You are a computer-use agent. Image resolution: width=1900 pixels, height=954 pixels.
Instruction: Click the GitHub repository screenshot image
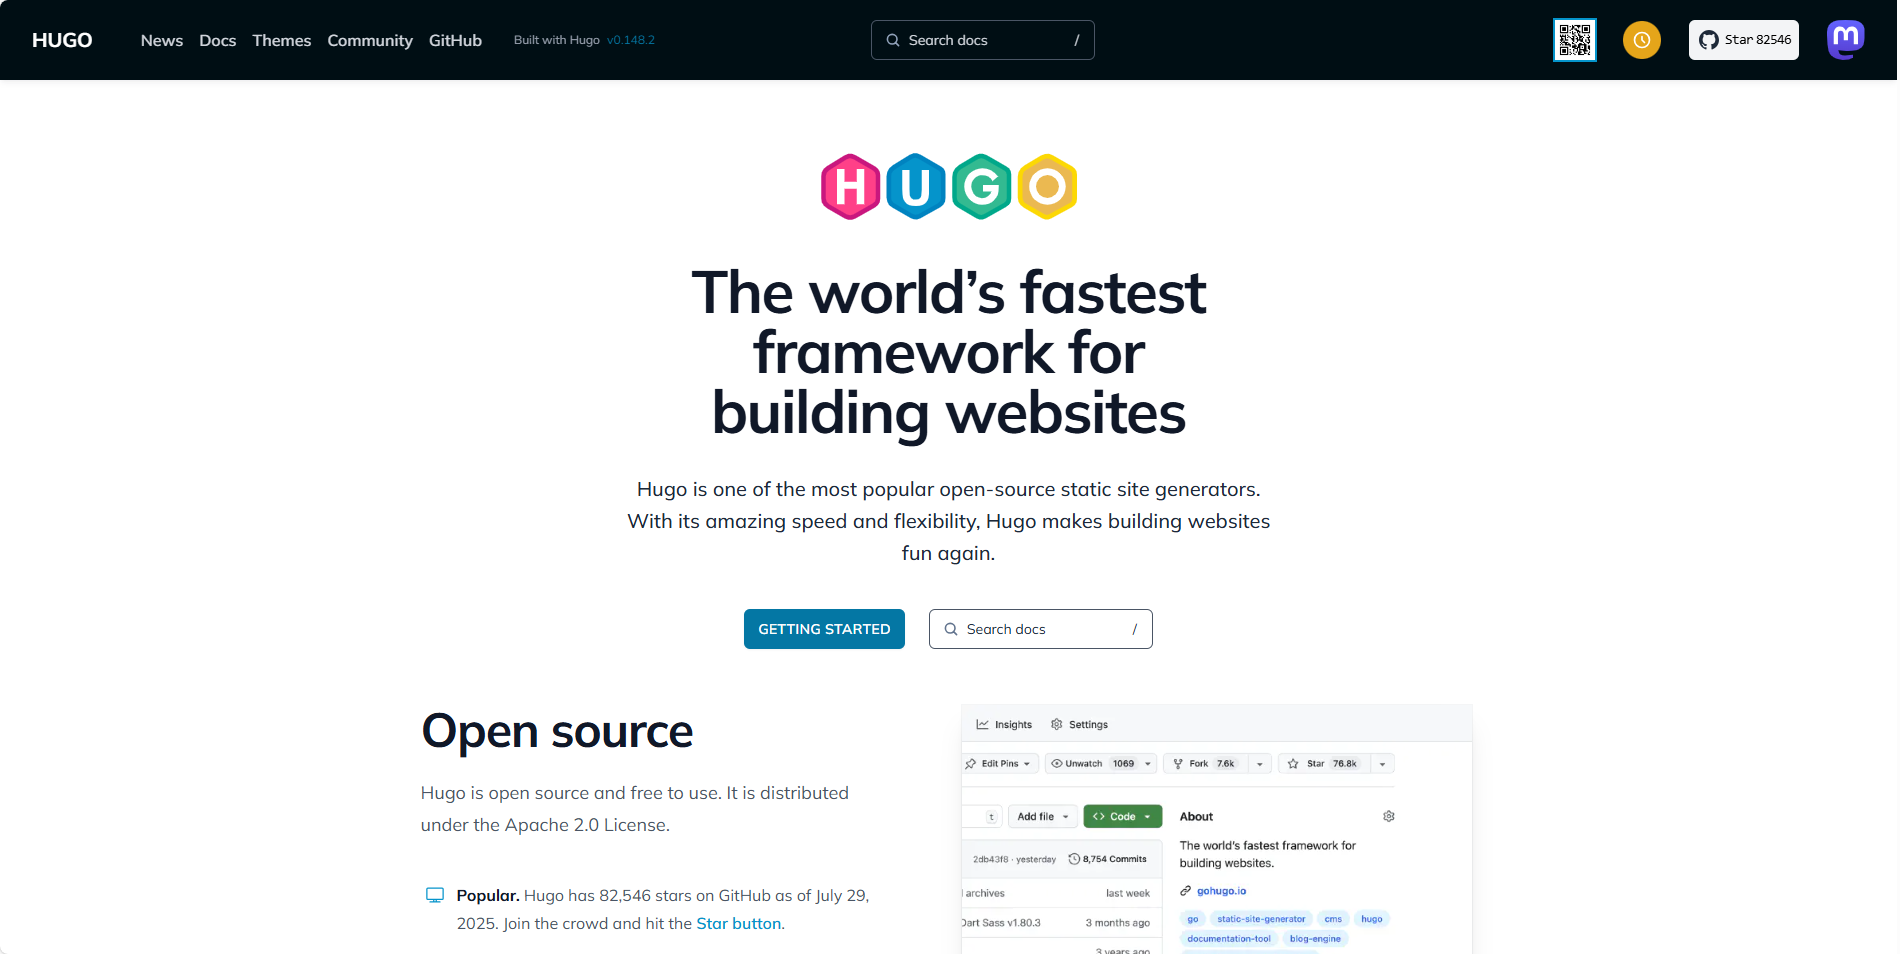pos(1217,829)
